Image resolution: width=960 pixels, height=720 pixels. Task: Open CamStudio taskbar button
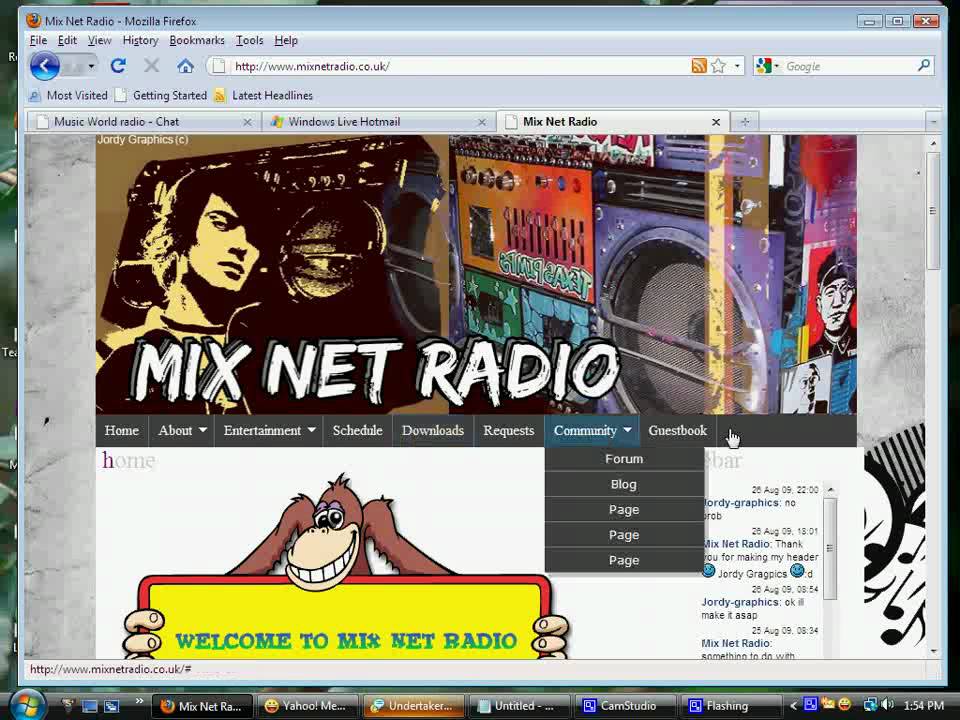[x=625, y=706]
